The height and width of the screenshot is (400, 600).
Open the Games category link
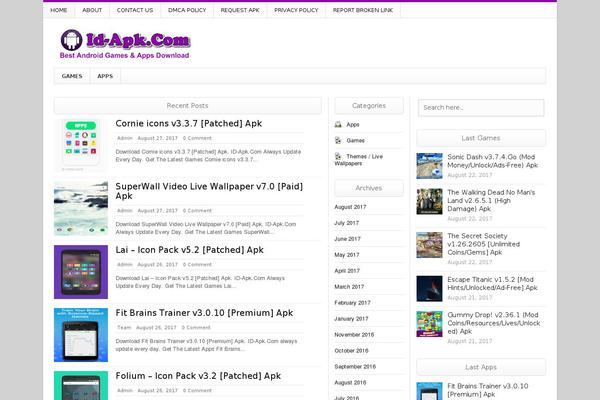(x=355, y=140)
